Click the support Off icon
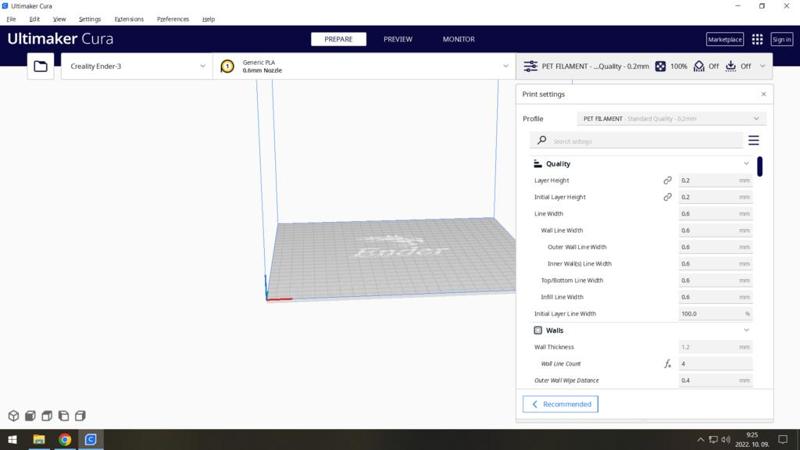The width and height of the screenshot is (800, 450). click(699, 66)
